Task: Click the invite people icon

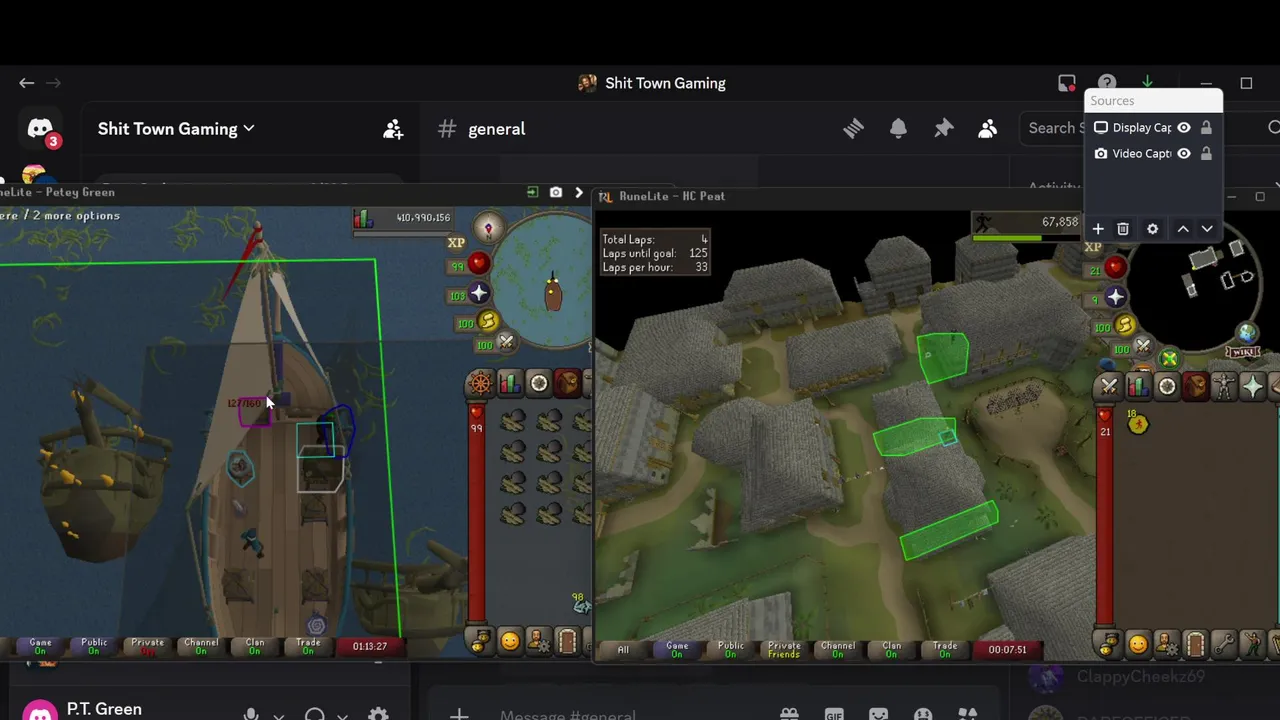Action: tap(393, 129)
